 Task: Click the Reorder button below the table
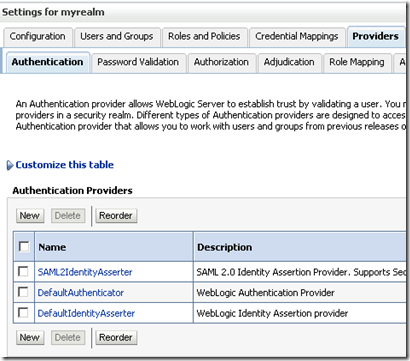click(x=116, y=337)
